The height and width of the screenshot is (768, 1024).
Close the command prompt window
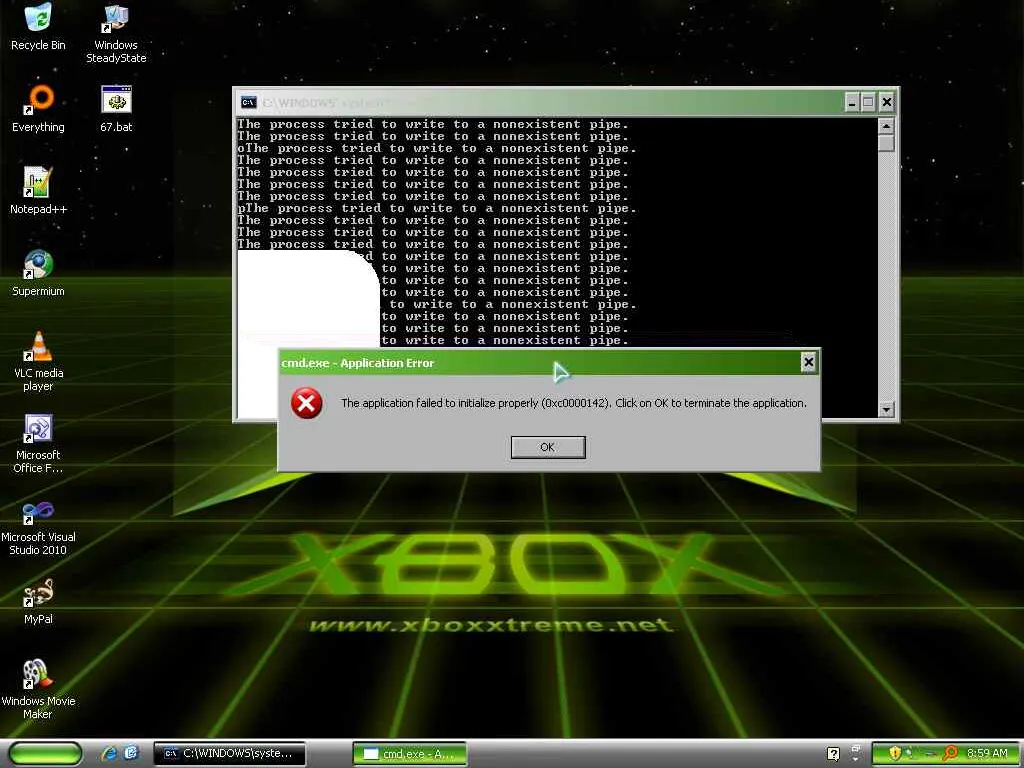pyautogui.click(x=886, y=102)
